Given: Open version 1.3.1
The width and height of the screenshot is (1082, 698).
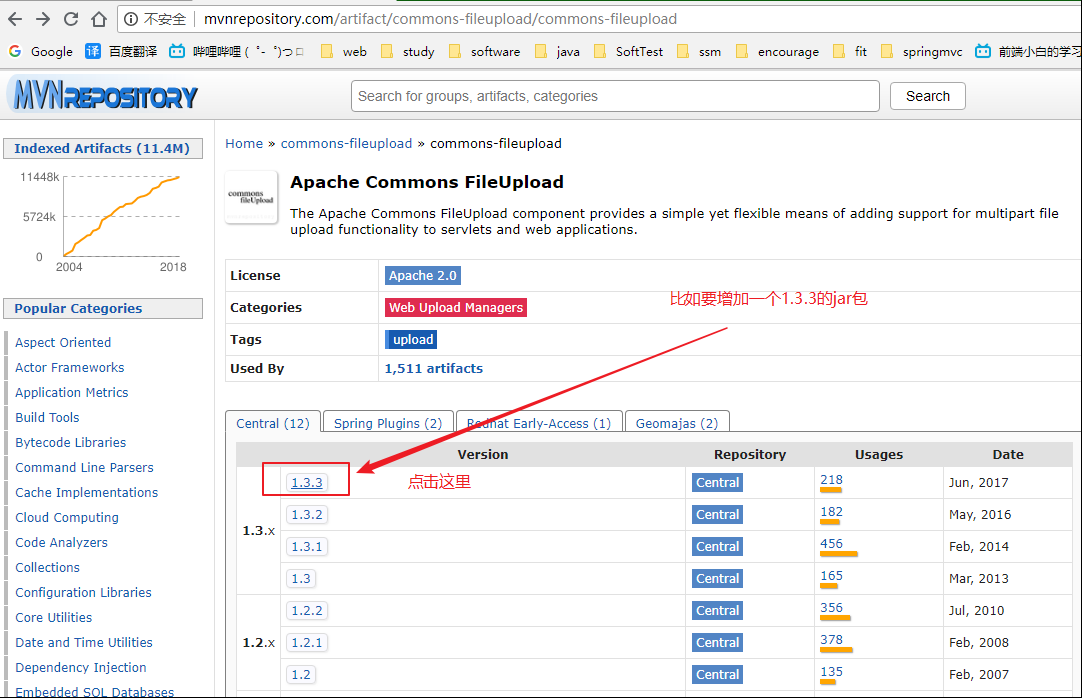Looking at the screenshot, I should (x=307, y=546).
